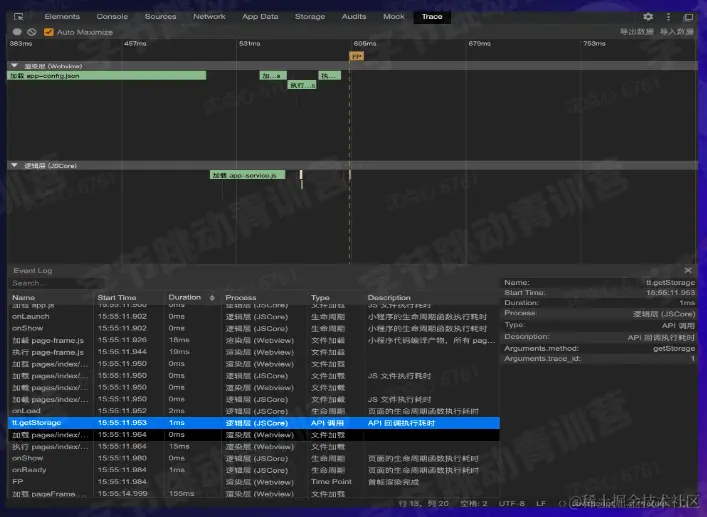Open the Console tab
The height and width of the screenshot is (517, 707).
(x=112, y=17)
